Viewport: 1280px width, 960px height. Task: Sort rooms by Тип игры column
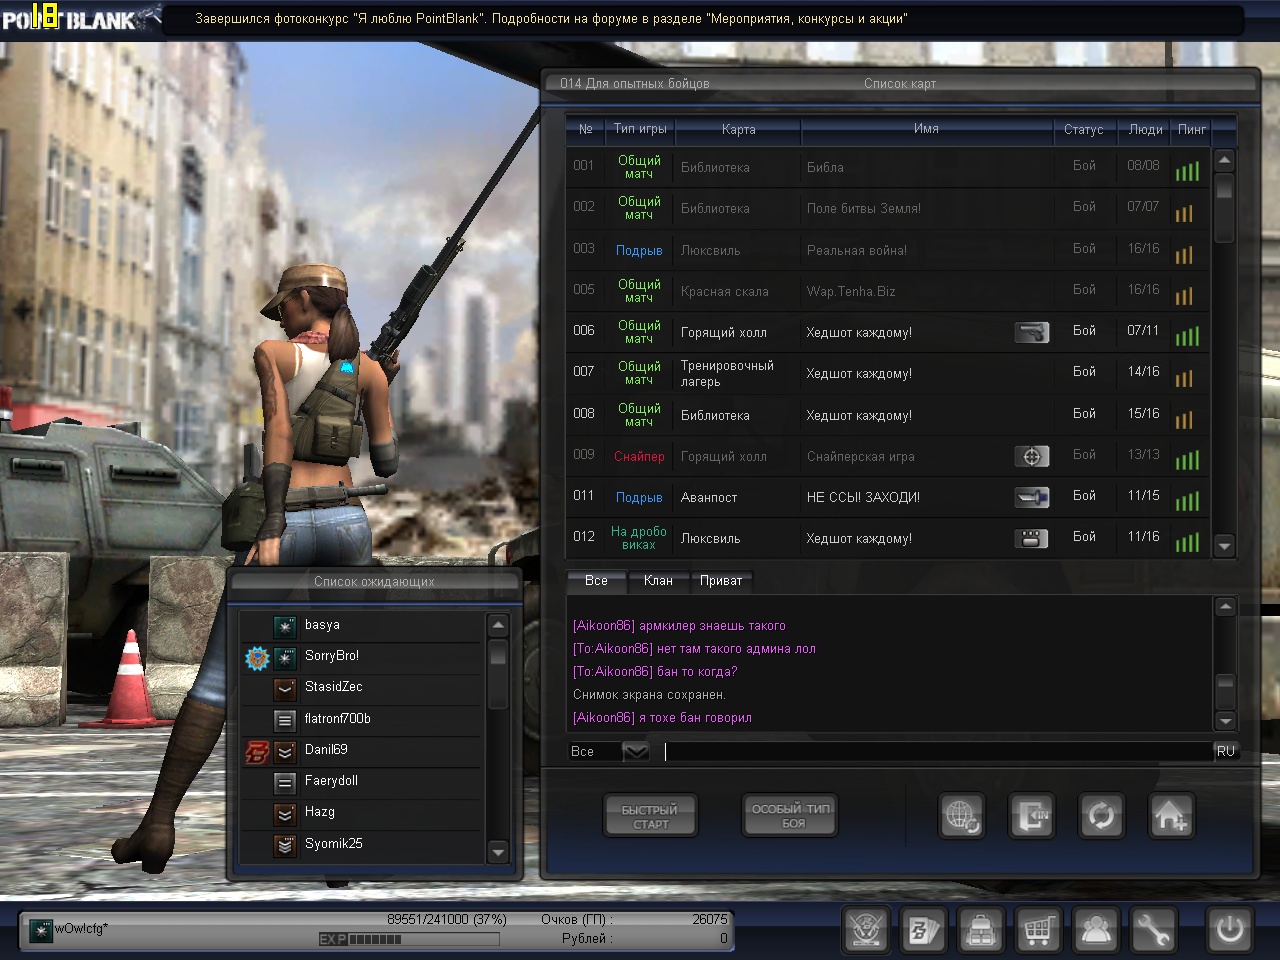(640, 129)
